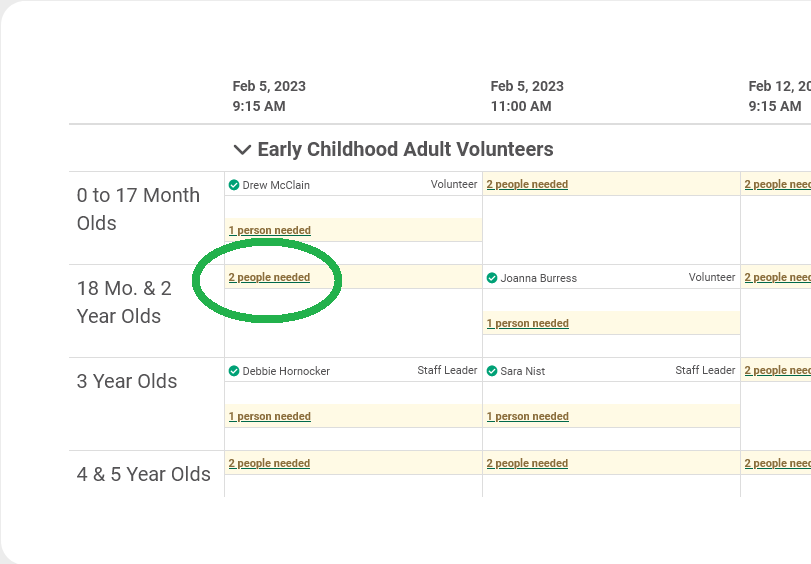Image resolution: width=811 pixels, height=564 pixels.
Task: Click the green check icon beside Drew McClain
Action: click(x=234, y=185)
